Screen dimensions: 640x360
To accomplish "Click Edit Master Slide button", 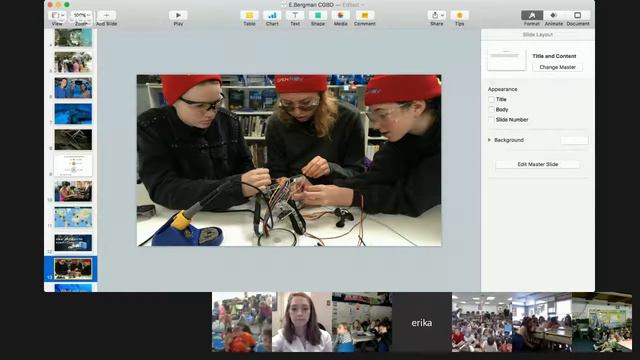I will tap(538, 164).
